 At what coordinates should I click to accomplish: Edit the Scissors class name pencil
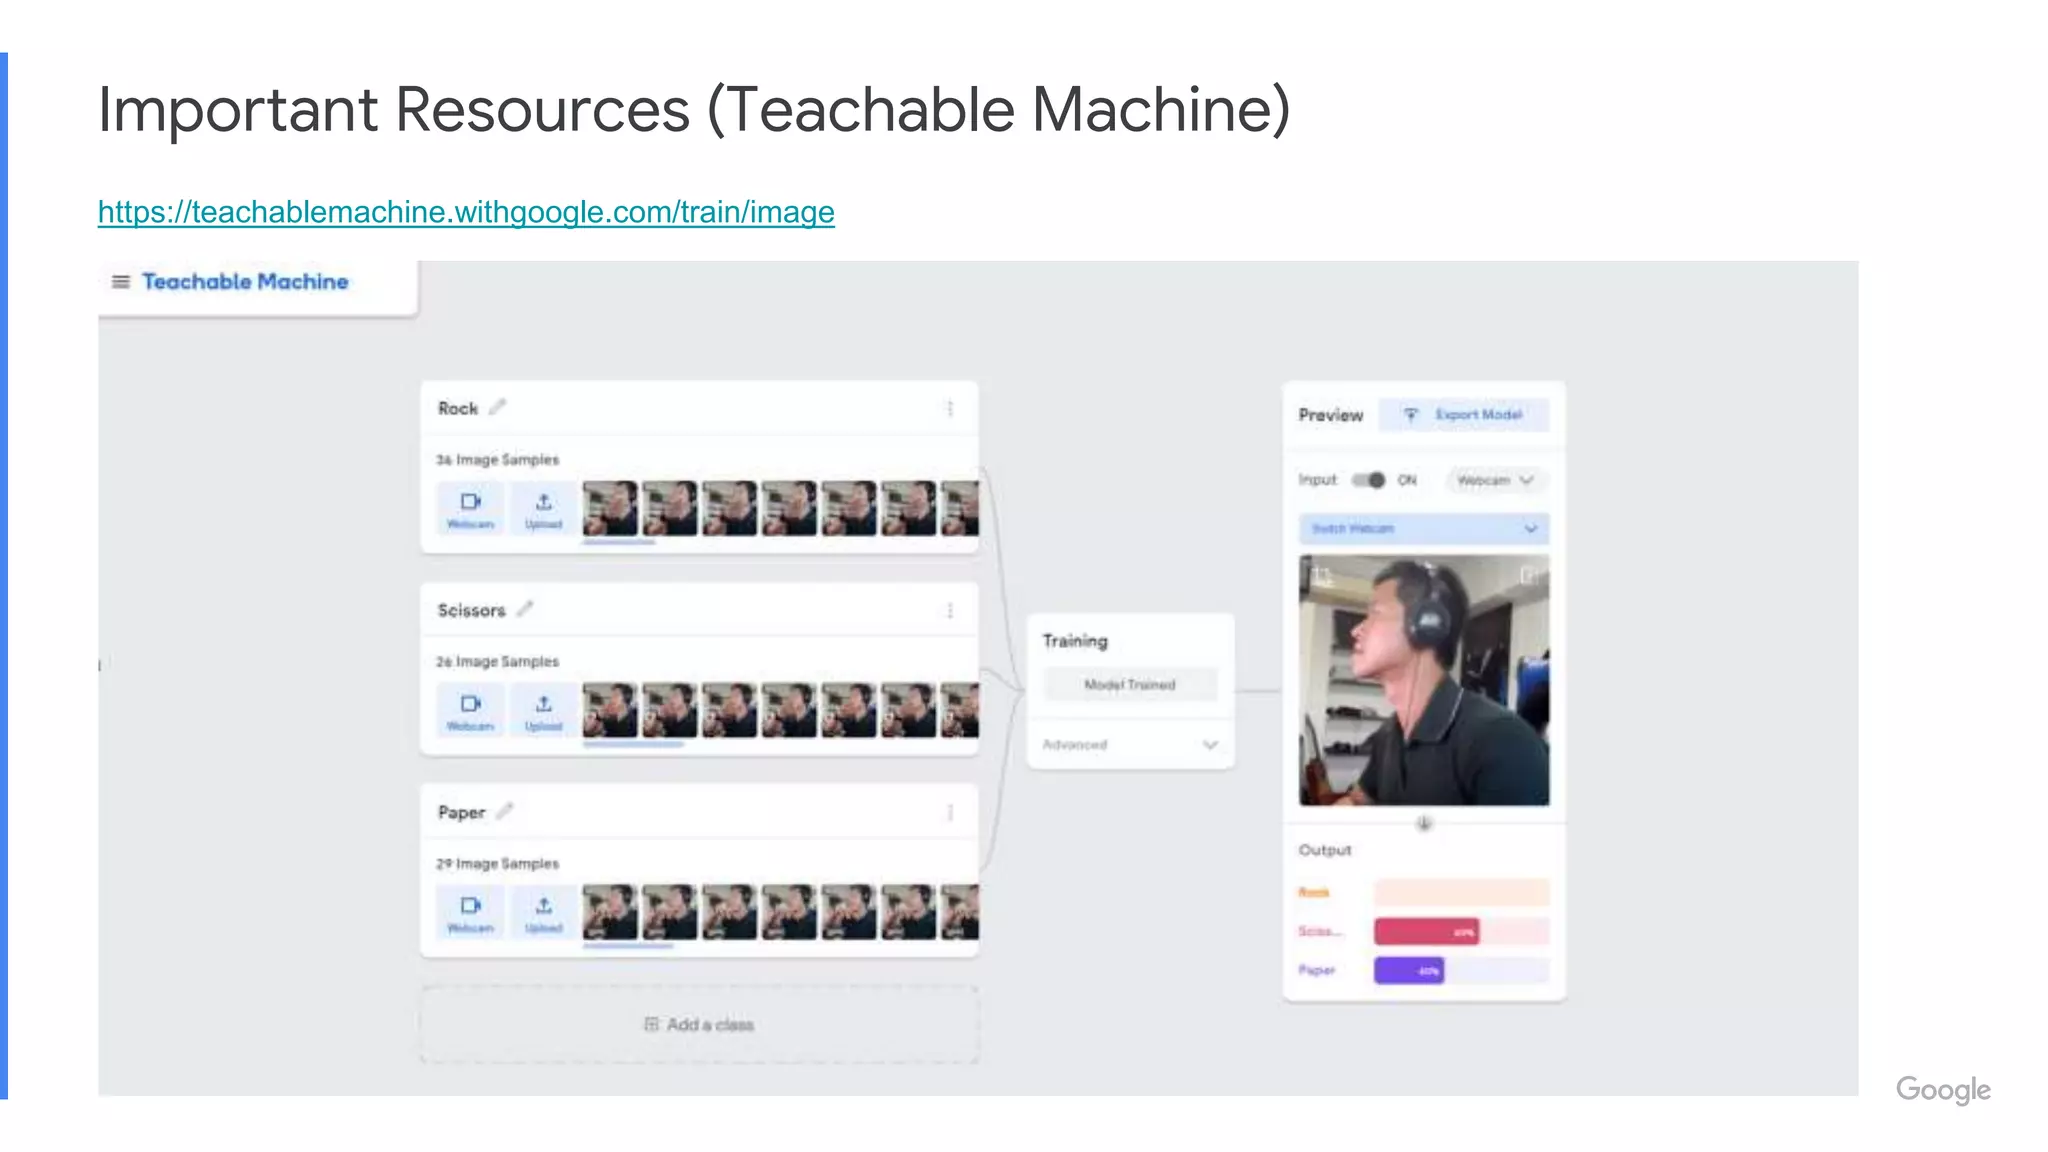[525, 609]
